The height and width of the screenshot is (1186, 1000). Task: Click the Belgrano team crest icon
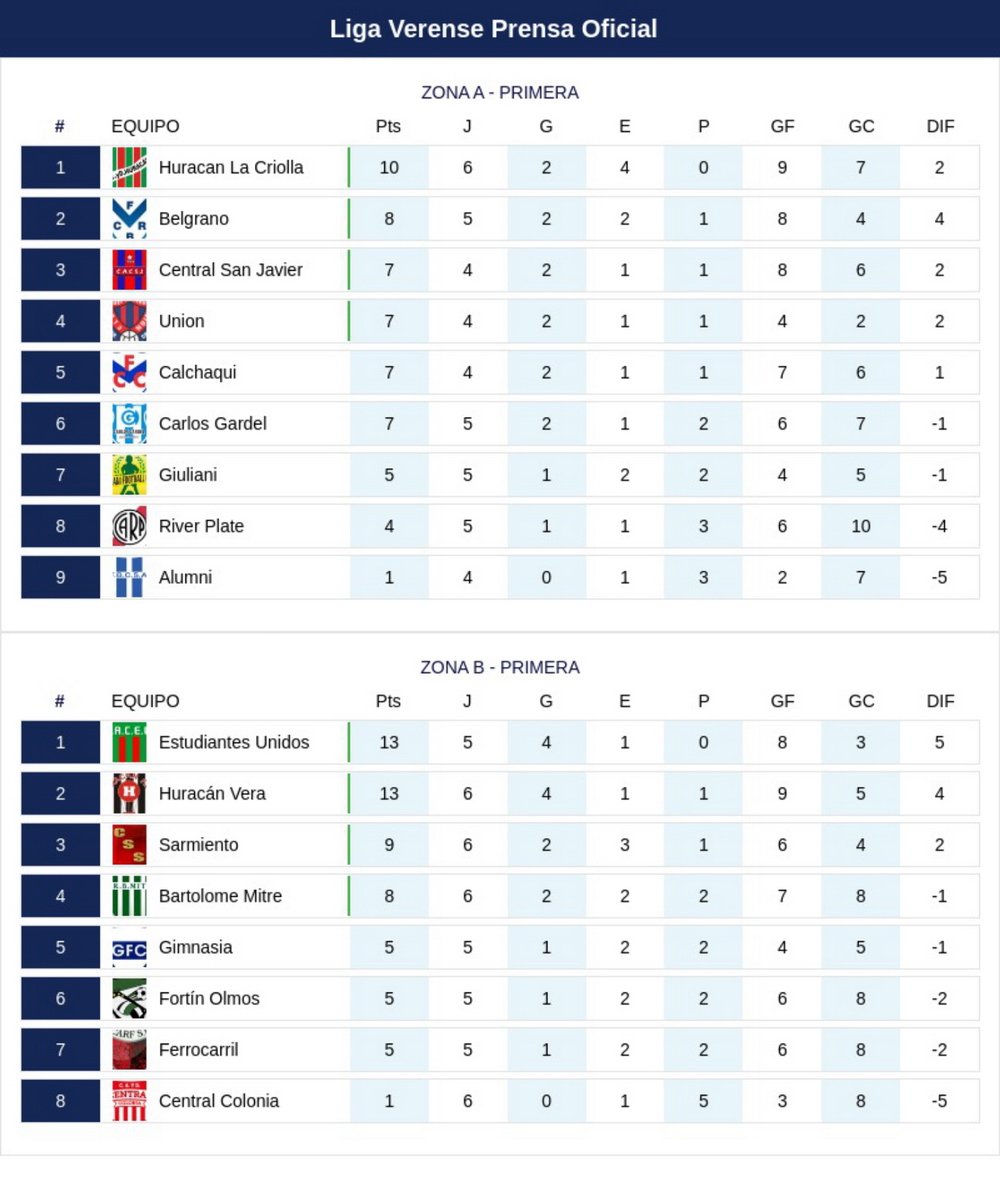[129, 219]
